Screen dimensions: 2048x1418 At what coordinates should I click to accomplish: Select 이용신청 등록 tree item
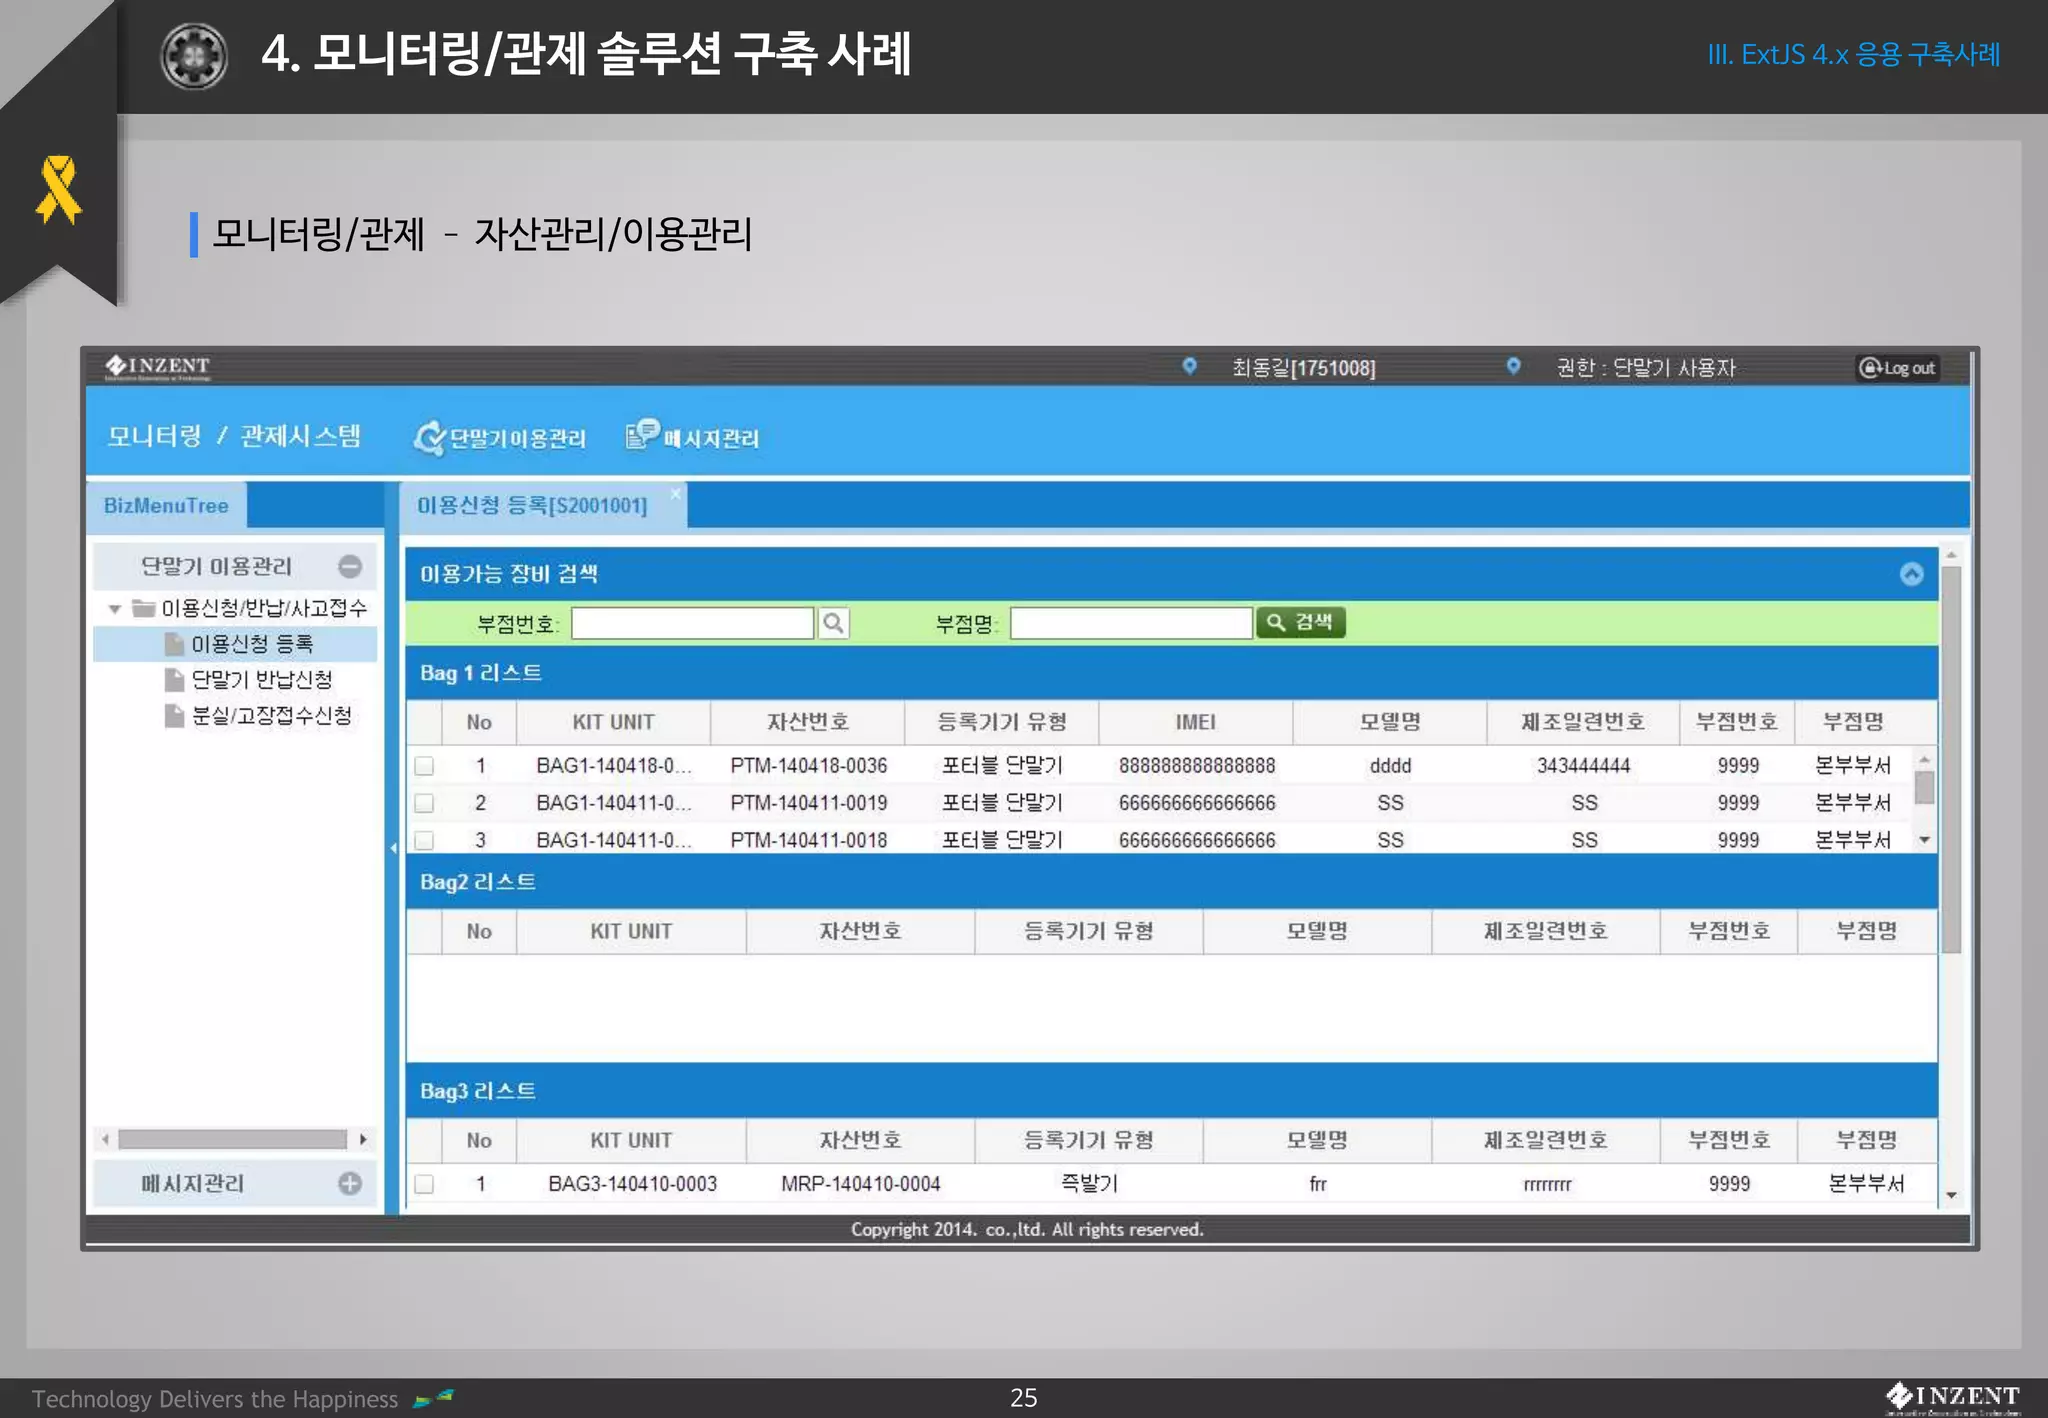pyautogui.click(x=235, y=643)
